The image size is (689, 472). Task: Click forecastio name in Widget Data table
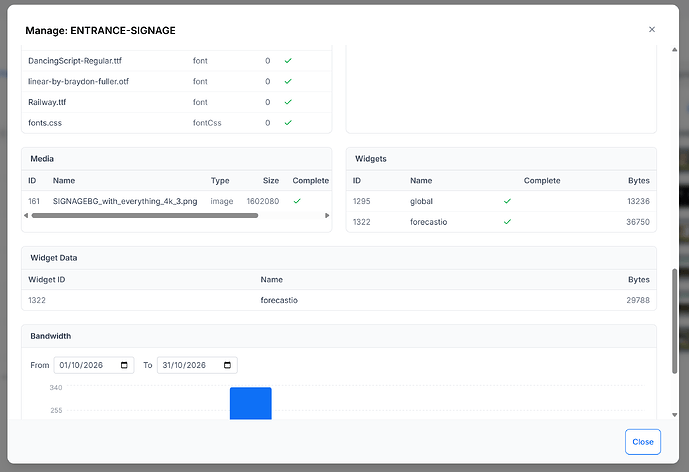pyautogui.click(x=279, y=300)
